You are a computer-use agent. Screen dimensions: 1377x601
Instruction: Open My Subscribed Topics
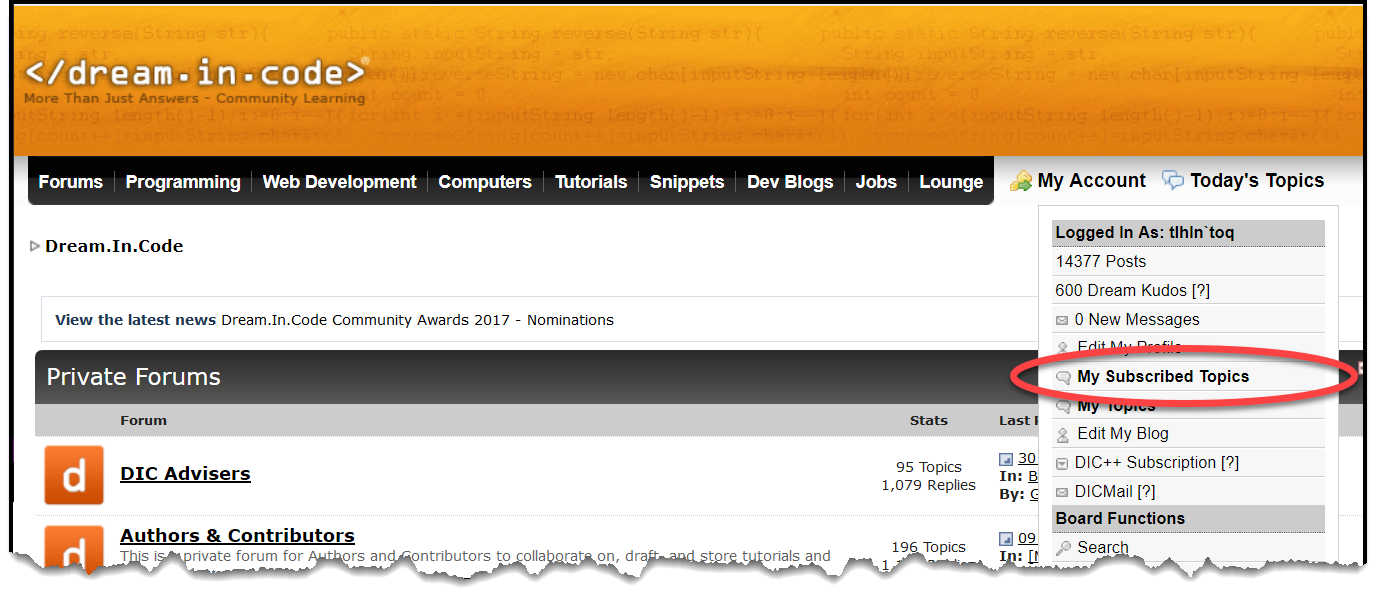tap(1163, 377)
